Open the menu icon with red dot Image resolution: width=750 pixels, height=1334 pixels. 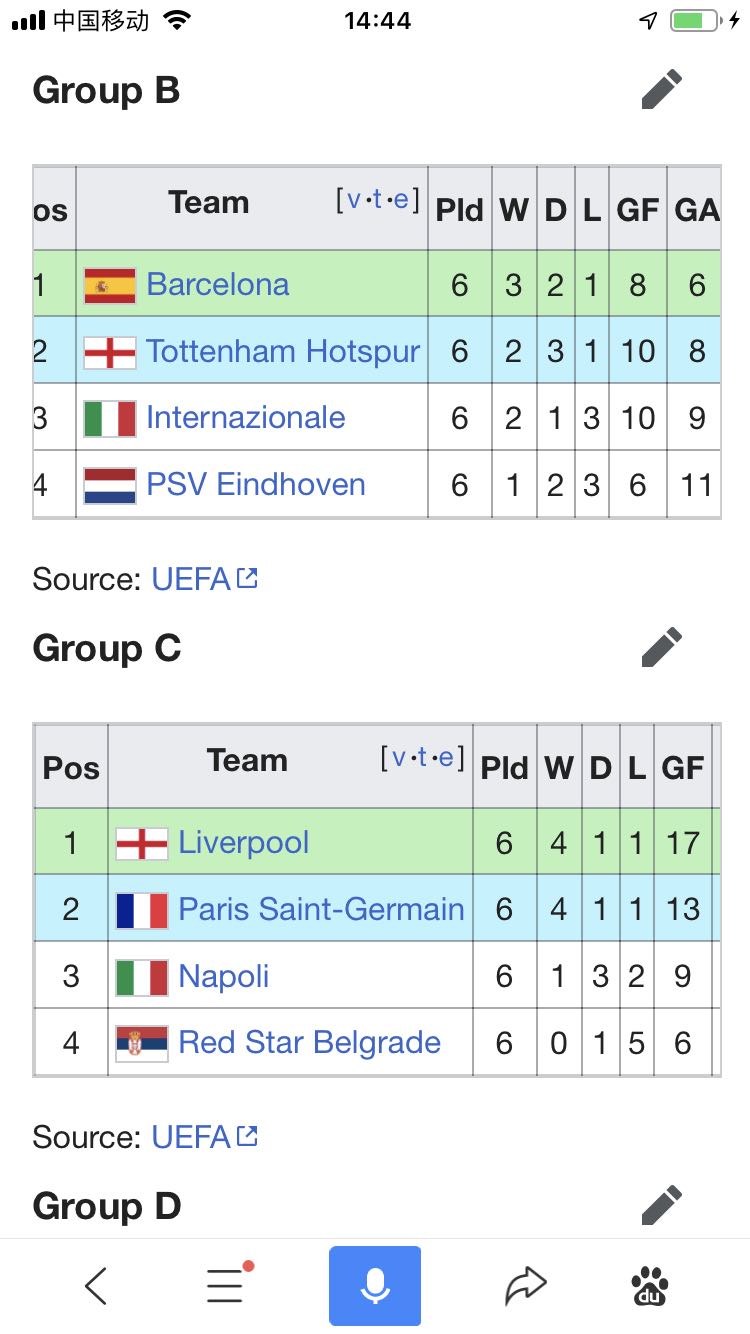[x=227, y=1284]
